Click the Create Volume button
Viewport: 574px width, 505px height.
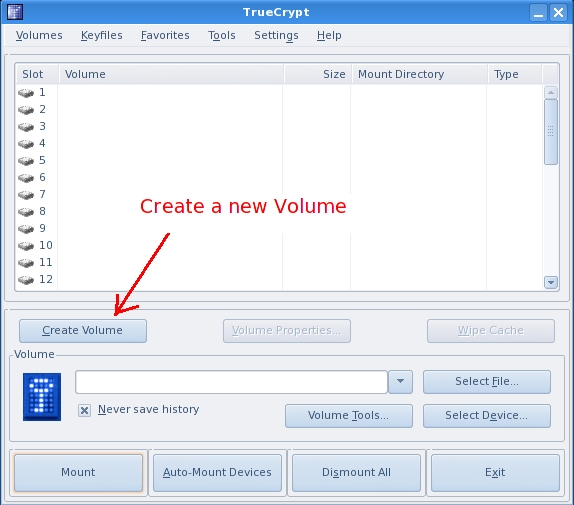pyautogui.click(x=83, y=331)
